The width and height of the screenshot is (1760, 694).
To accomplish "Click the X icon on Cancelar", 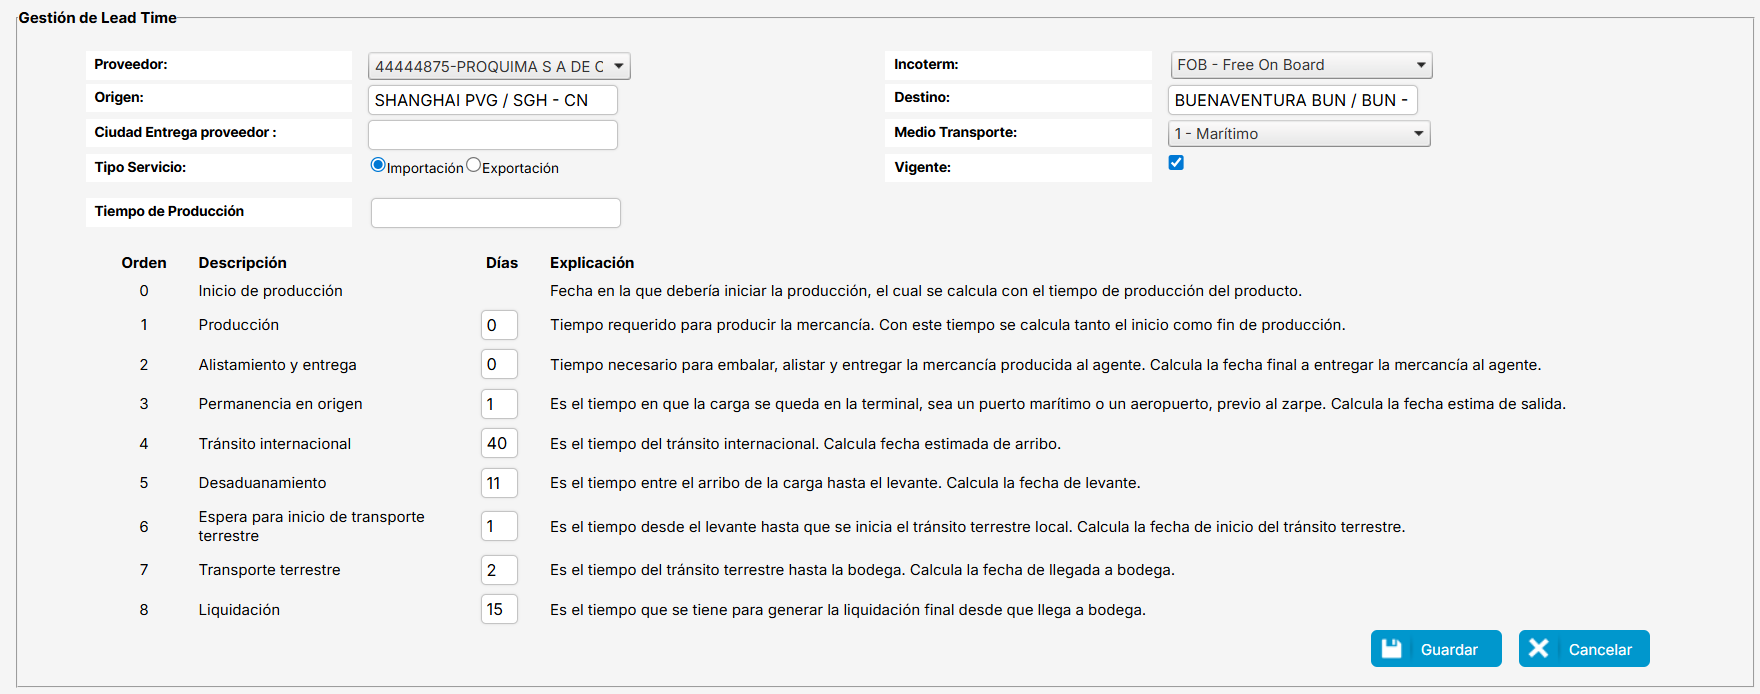I will (1539, 649).
